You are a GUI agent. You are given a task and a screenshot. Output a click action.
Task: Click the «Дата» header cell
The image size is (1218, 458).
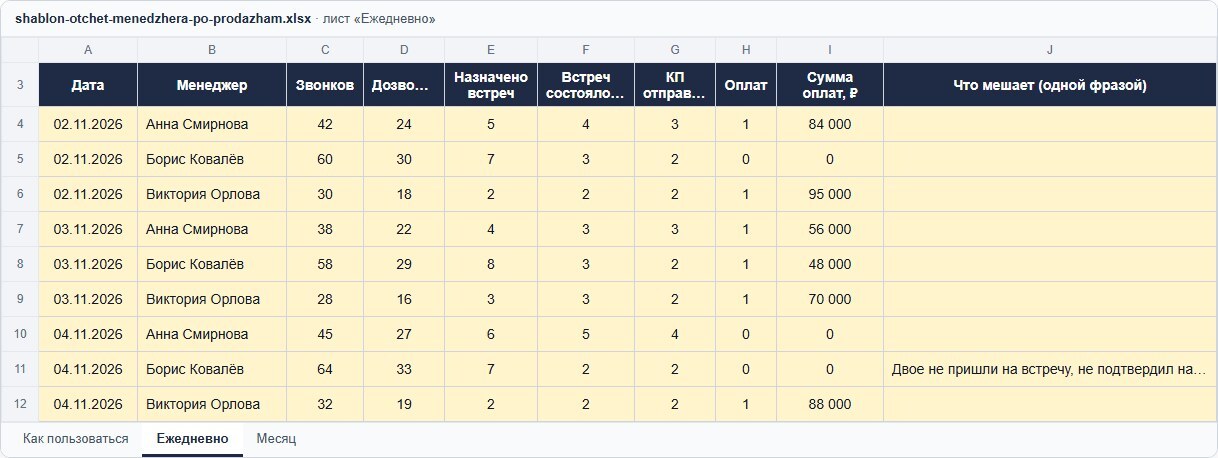[x=88, y=85]
